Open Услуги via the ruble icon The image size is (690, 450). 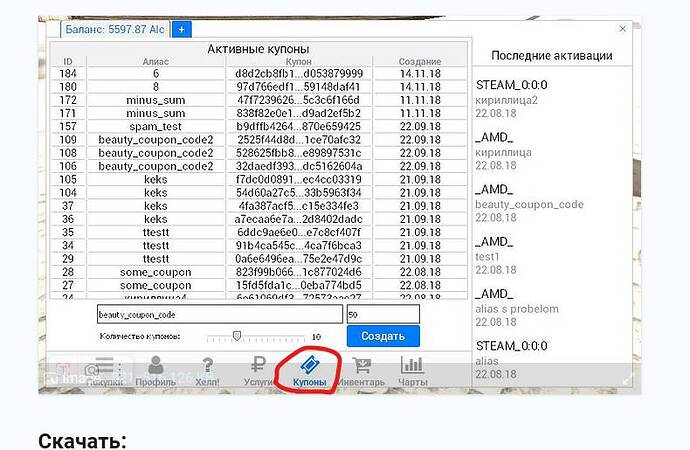(257, 370)
